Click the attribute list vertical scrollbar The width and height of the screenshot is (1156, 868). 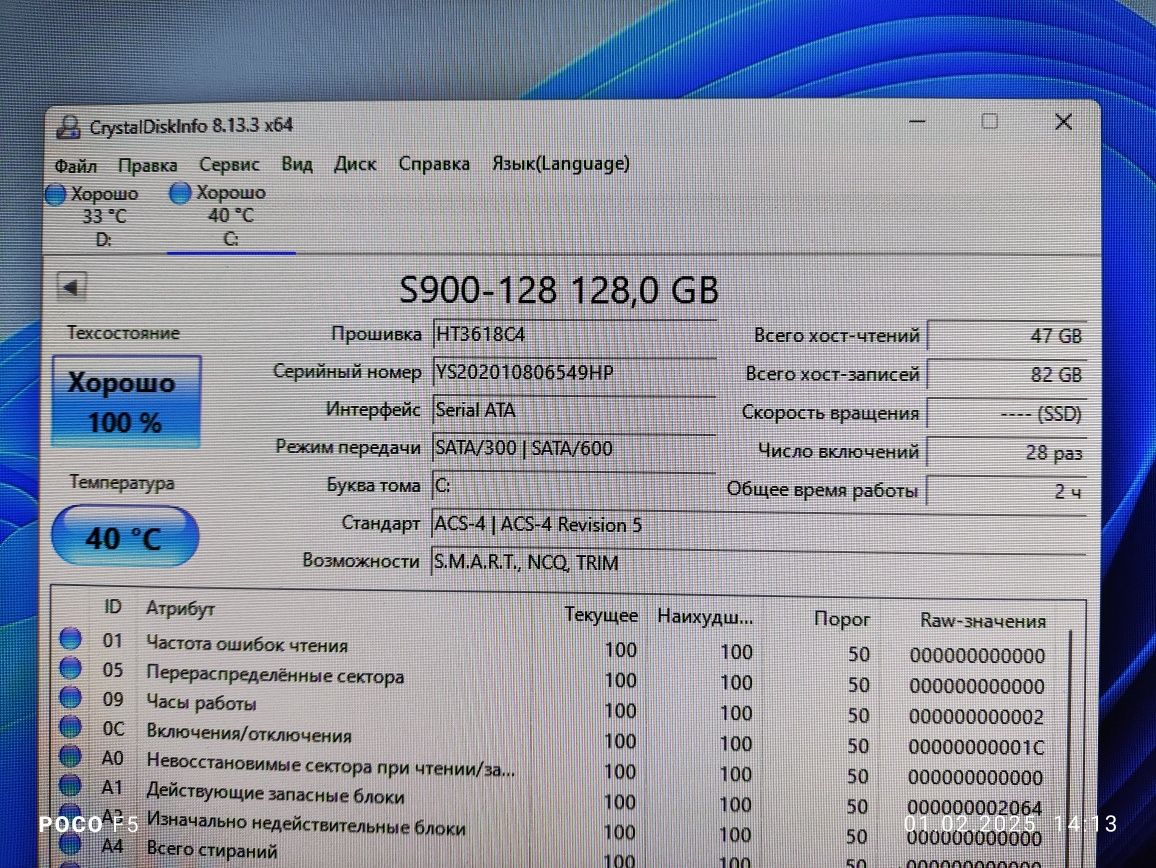[x=1069, y=749]
